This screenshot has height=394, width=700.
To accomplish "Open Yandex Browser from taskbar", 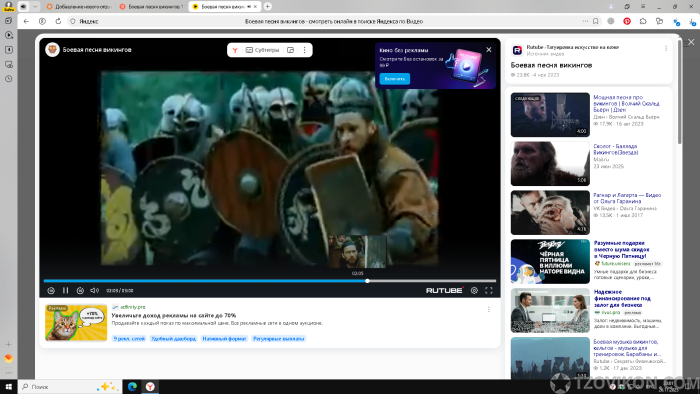I will coord(150,387).
